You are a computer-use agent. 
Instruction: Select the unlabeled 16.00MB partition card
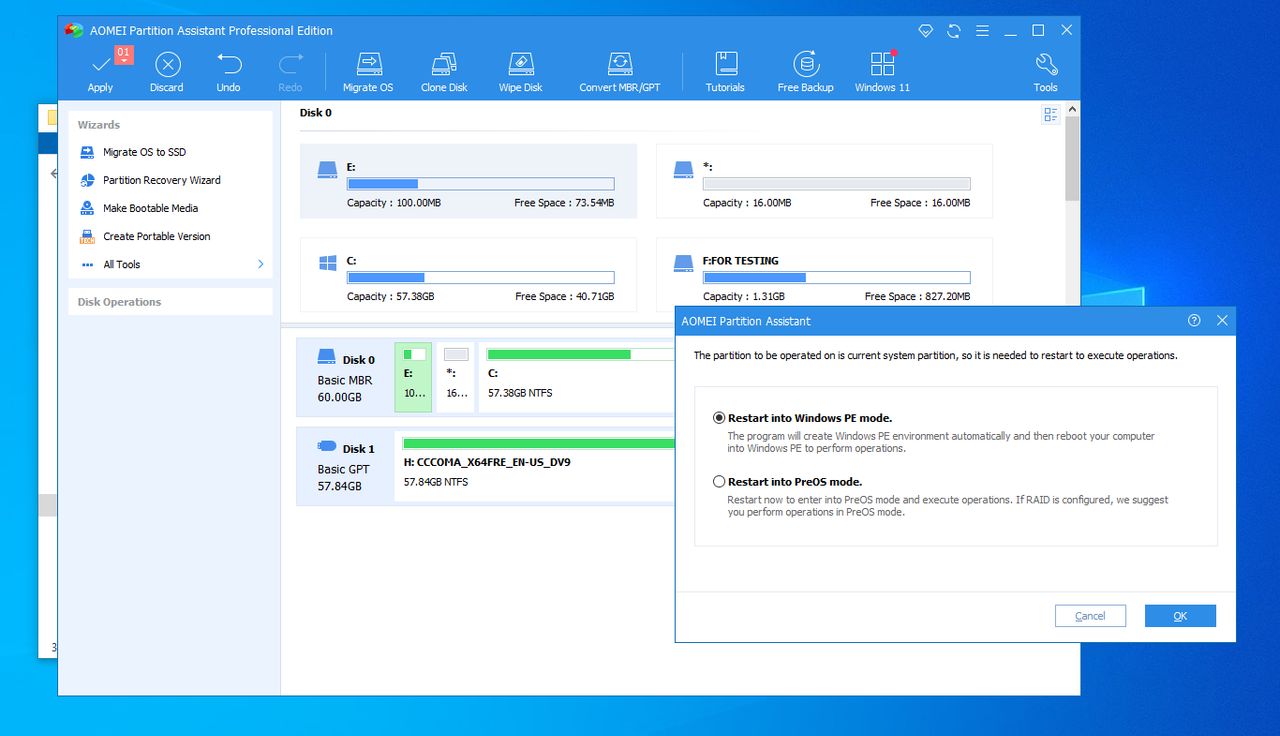point(824,181)
